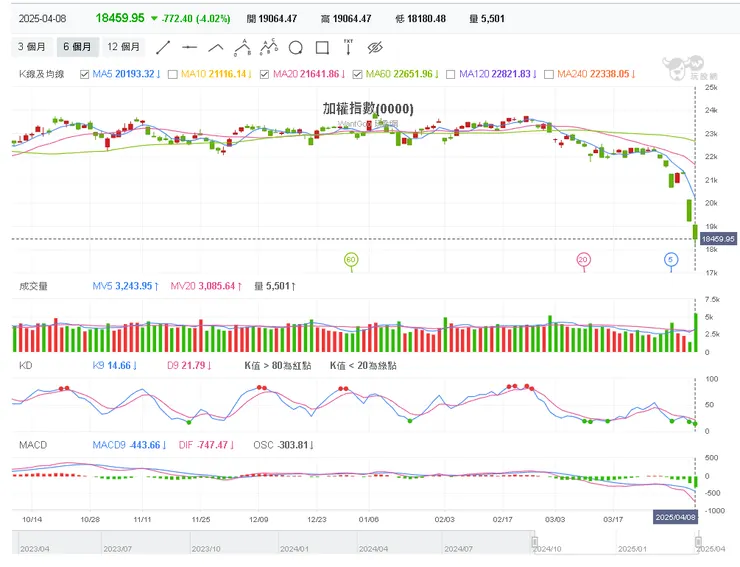
Task: Select the horizontal line drawing tool
Action: point(190,47)
